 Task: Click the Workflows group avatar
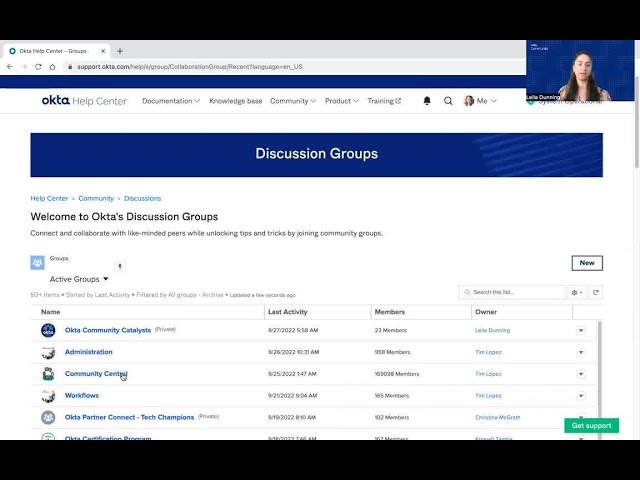(x=48, y=396)
